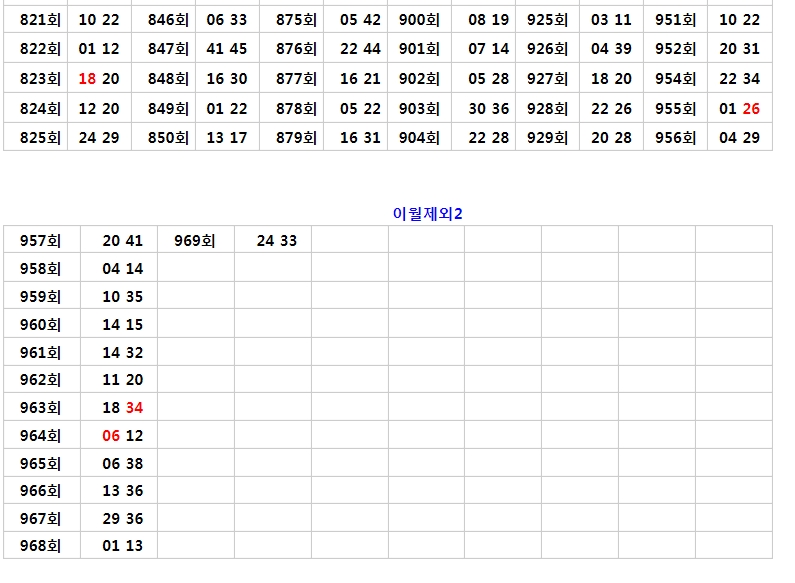This screenshot has width=795, height=583.
Task: Click the 06 12 cell beside 964회
Action: pos(123,436)
